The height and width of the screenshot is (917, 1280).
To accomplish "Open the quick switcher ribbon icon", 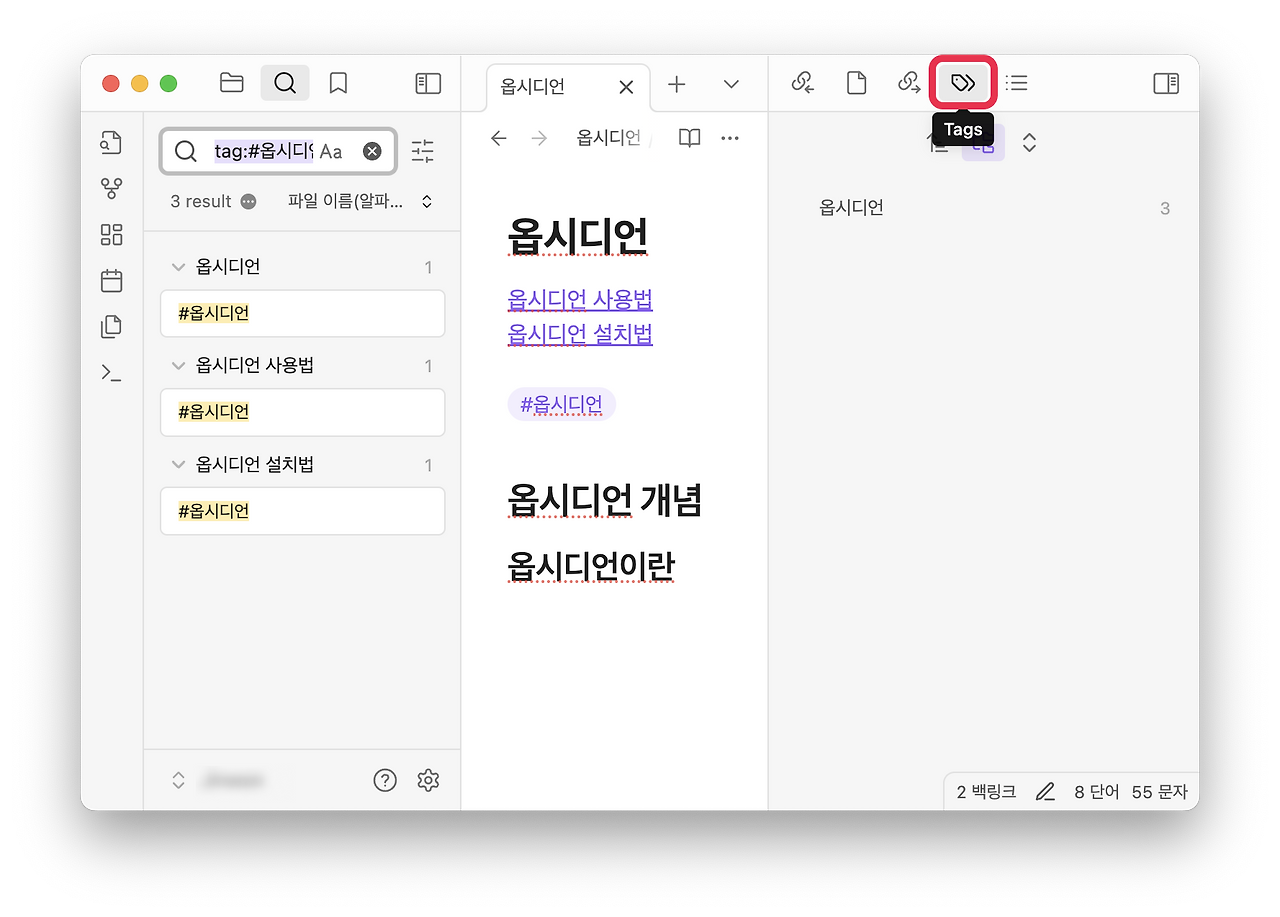I will [x=111, y=142].
